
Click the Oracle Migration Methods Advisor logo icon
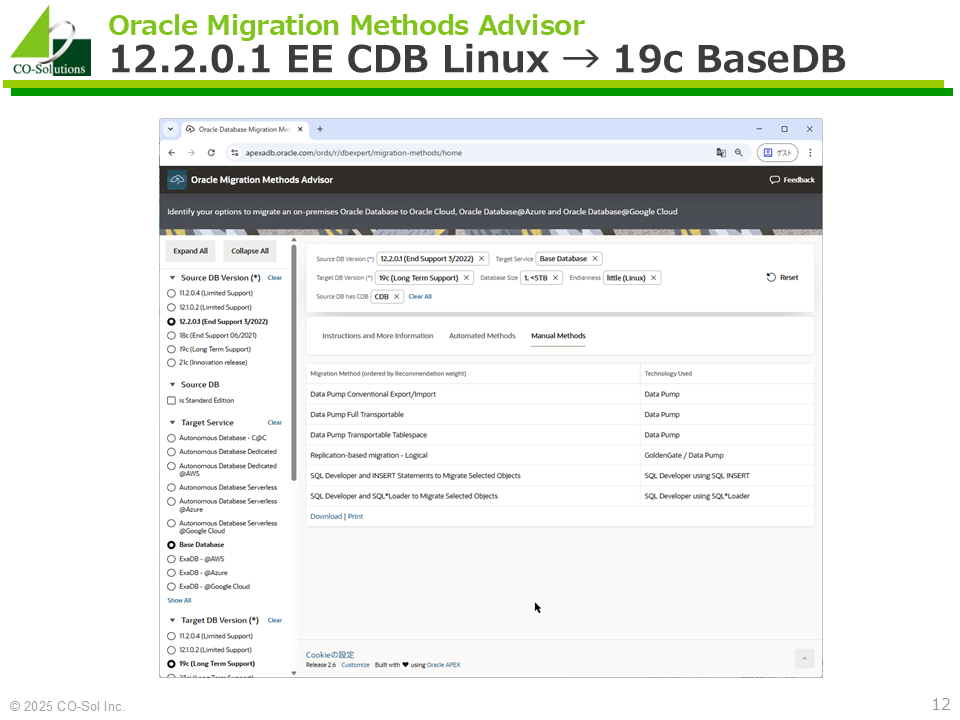tap(177, 179)
